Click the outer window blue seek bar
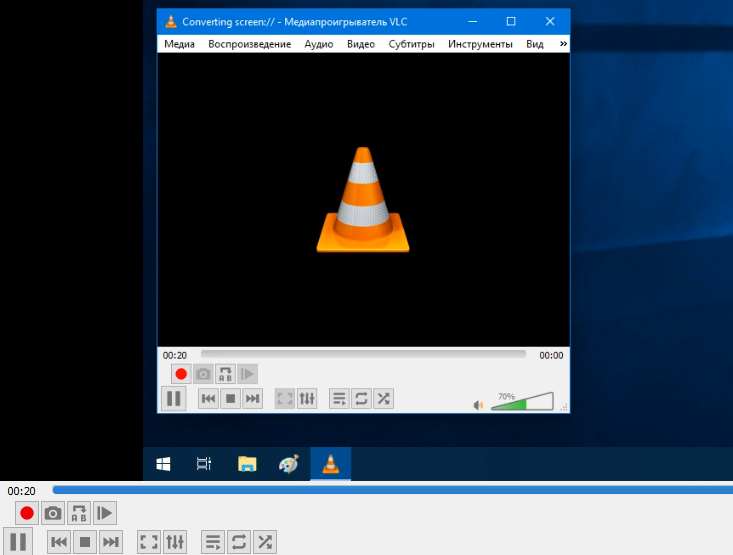 pos(393,490)
